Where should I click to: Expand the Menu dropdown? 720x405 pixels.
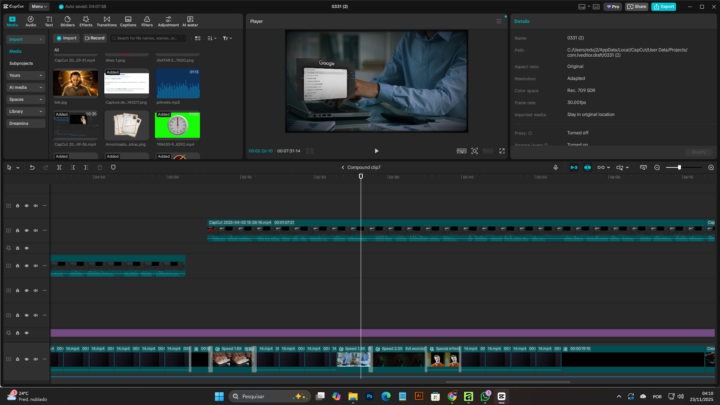39,6
